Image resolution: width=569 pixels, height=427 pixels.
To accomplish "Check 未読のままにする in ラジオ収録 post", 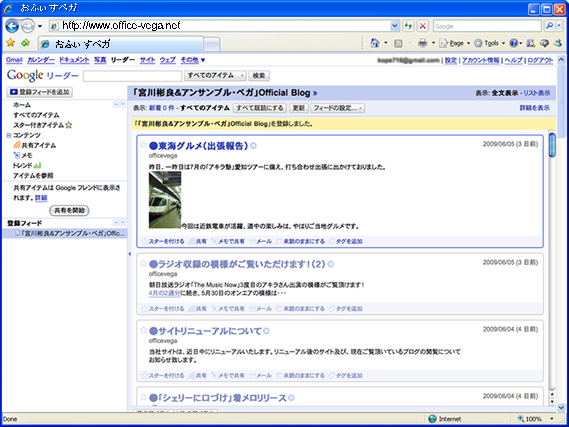I will (x=279, y=309).
